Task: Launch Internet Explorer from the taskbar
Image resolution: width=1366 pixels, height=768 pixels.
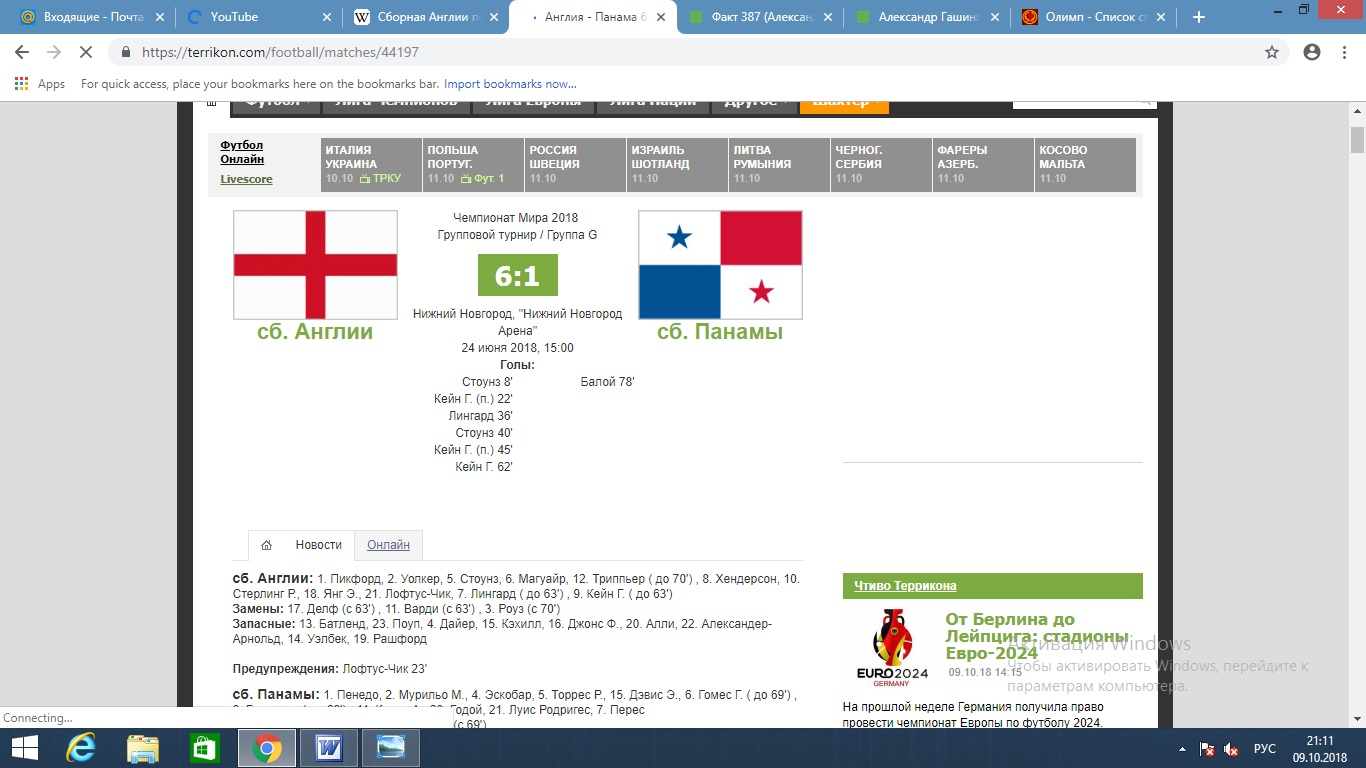Action: pos(81,748)
